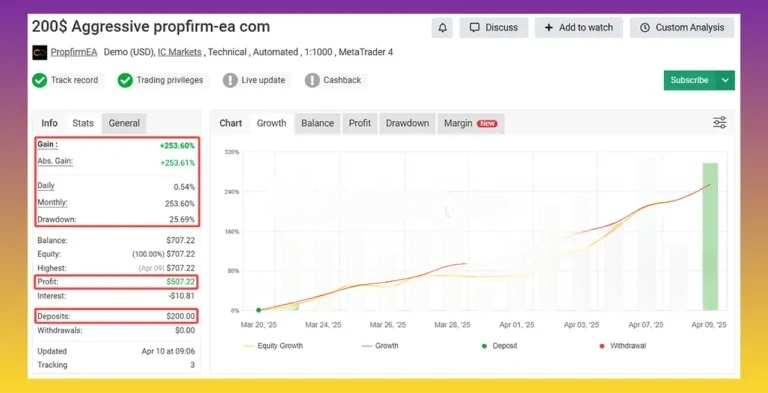This screenshot has width=768, height=393.
Task: Click the page title 200$ Aggressive propfirm-ea com
Action: pyautogui.click(x=151, y=26)
